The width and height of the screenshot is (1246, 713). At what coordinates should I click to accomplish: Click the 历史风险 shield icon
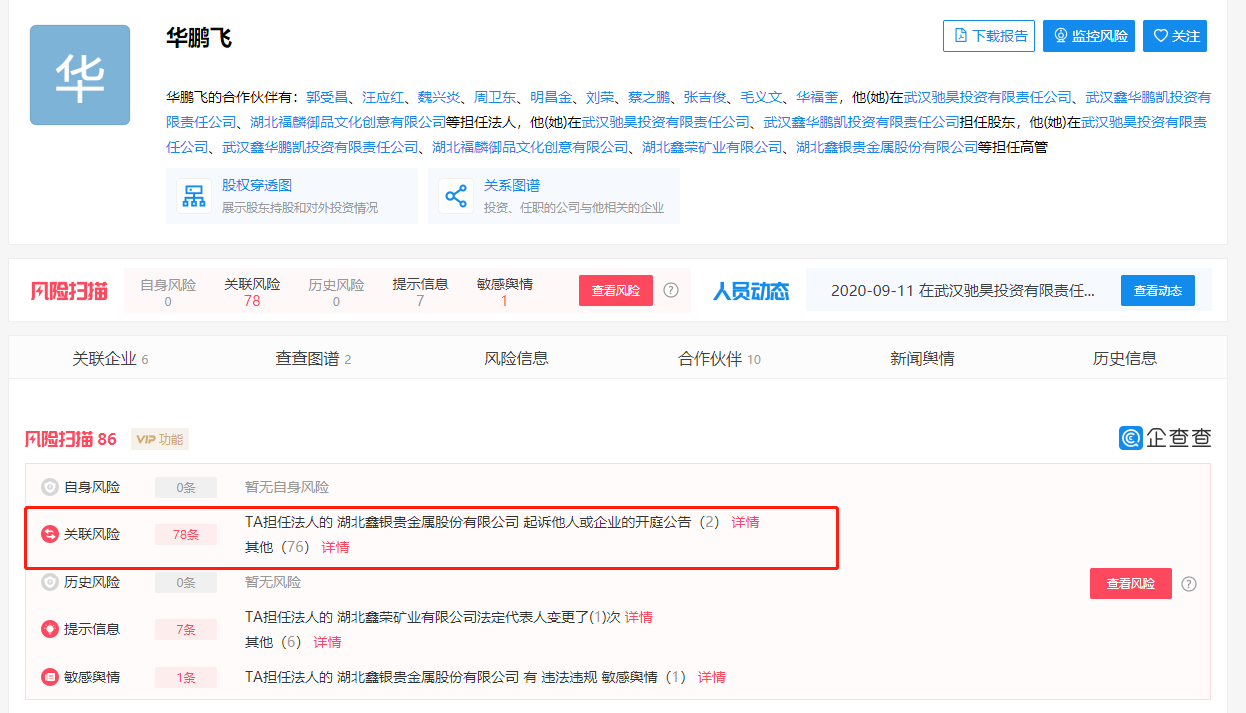coord(49,582)
